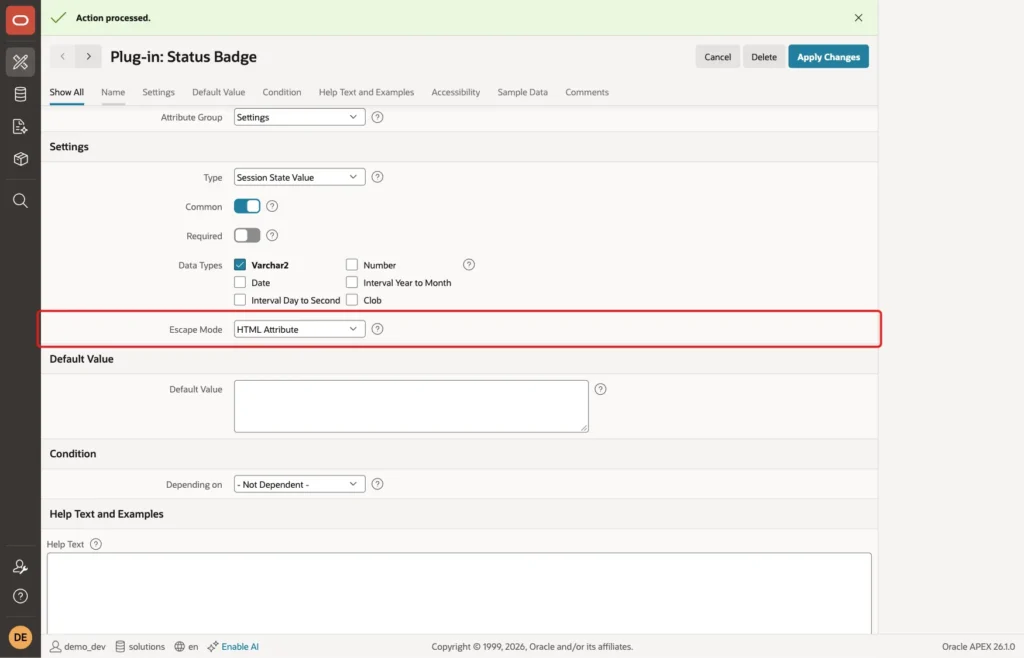Click the Enable AI link

[x=240, y=646]
